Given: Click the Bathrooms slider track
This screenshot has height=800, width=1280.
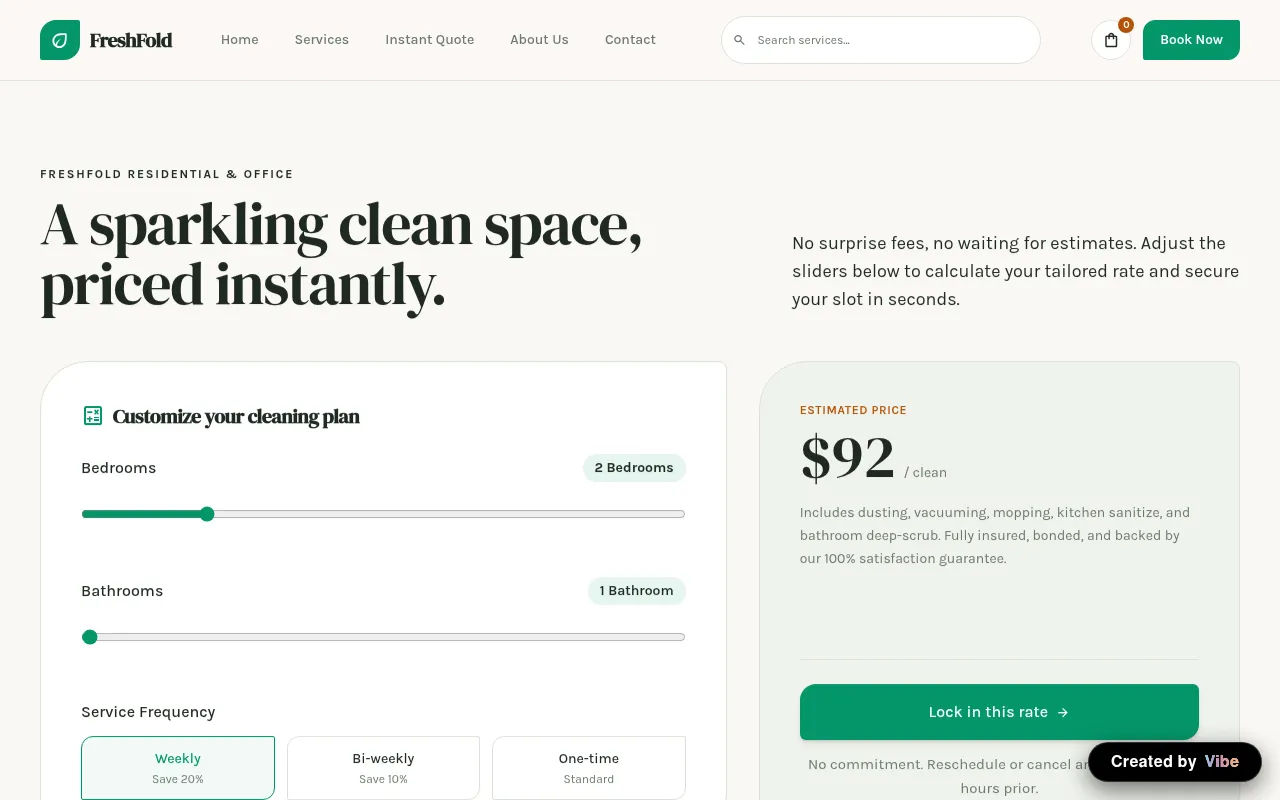Looking at the screenshot, I should pos(383,637).
